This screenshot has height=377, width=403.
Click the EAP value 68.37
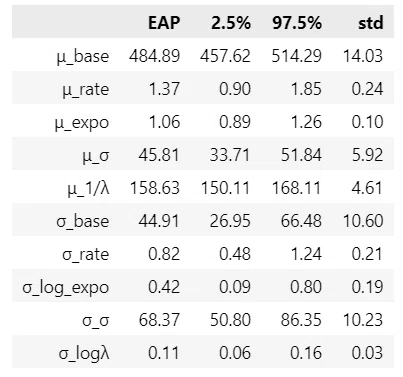[159, 320]
